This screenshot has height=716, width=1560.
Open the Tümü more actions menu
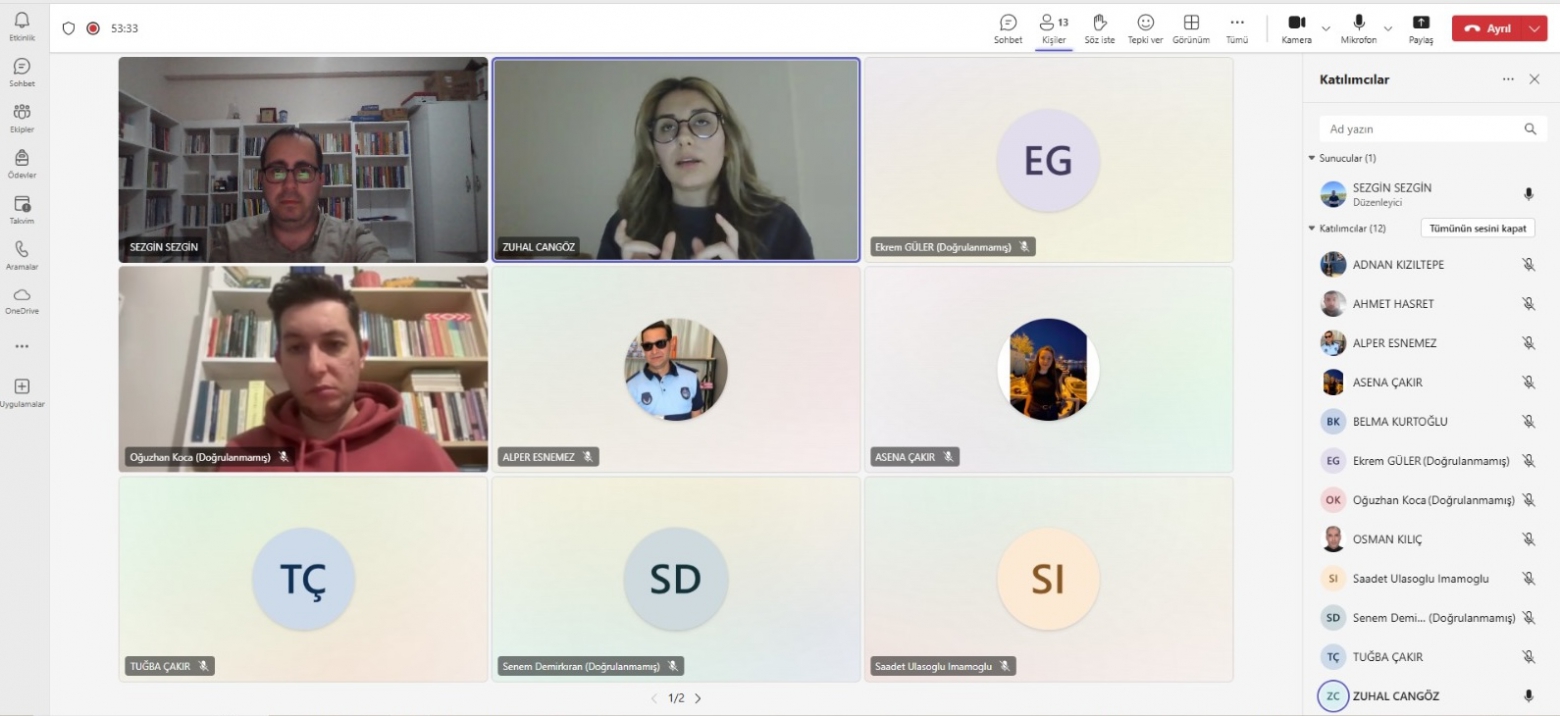click(x=1237, y=28)
